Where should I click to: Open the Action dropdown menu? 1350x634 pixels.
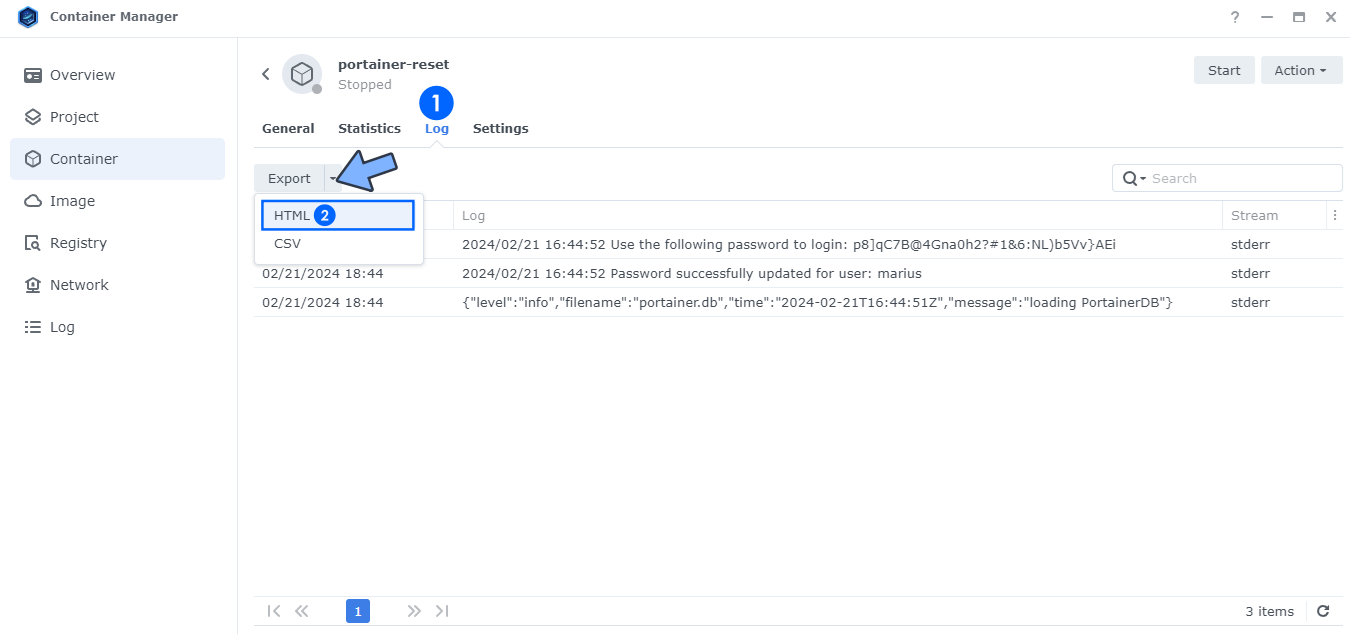tap(1301, 69)
